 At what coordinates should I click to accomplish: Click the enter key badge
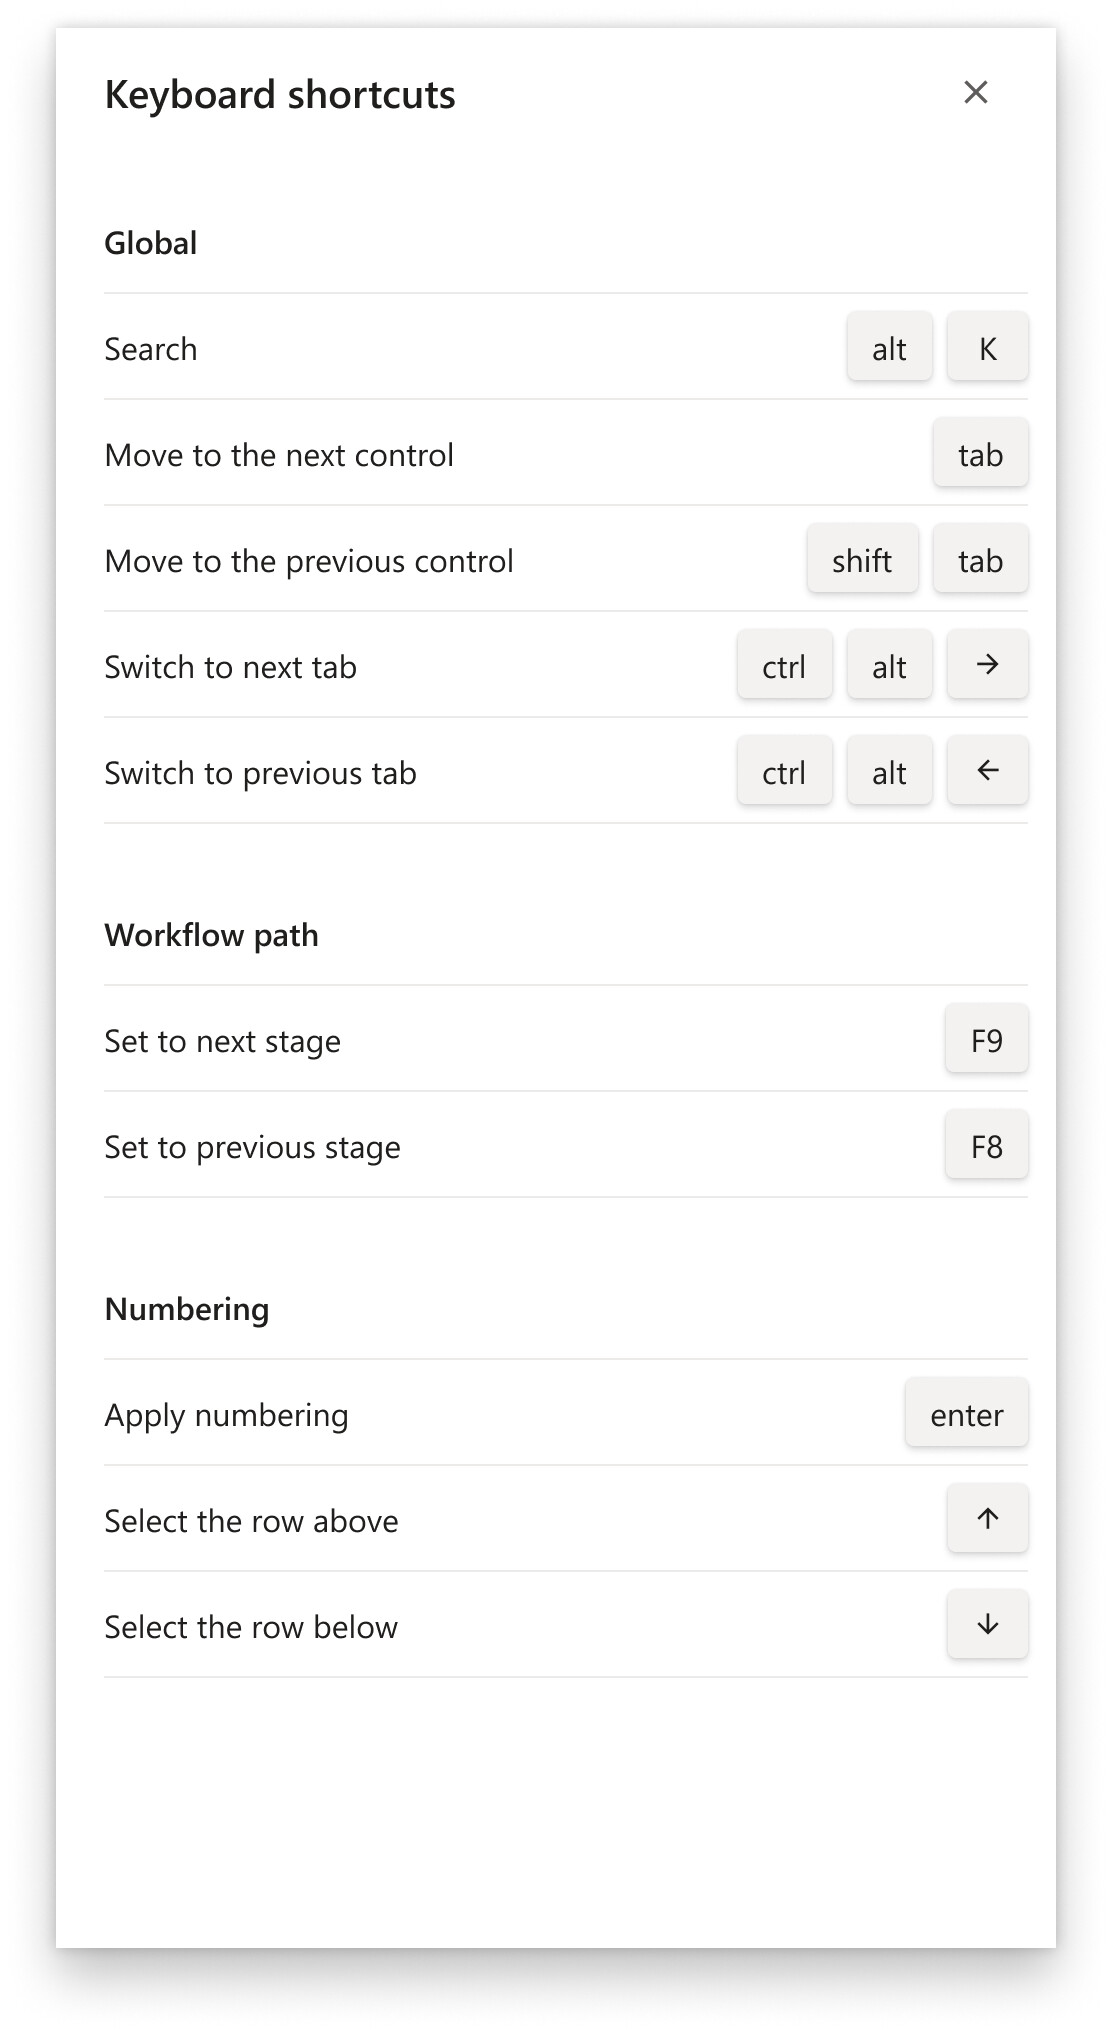click(x=966, y=1415)
